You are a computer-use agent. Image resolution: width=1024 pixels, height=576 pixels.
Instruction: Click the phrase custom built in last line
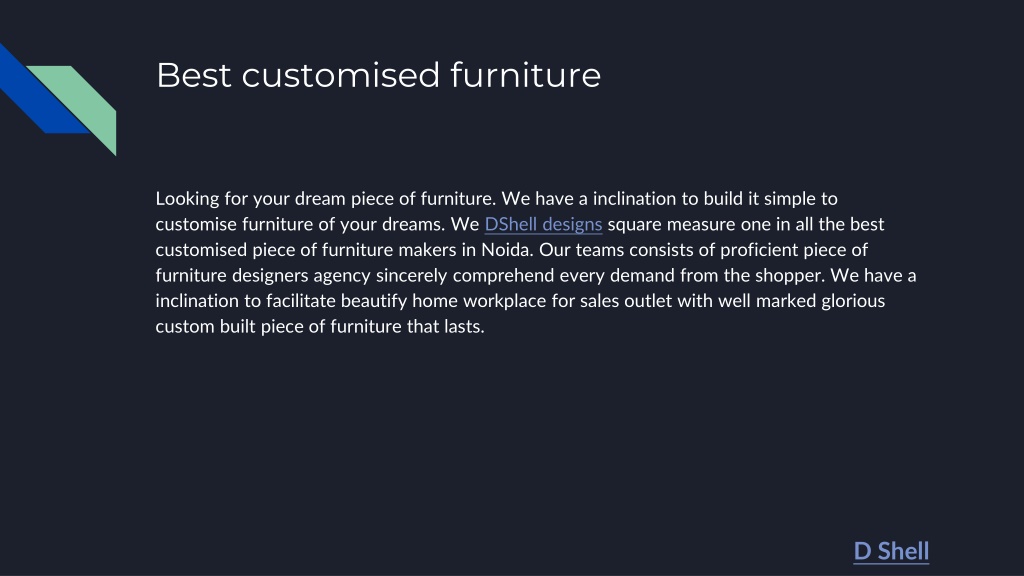205,327
